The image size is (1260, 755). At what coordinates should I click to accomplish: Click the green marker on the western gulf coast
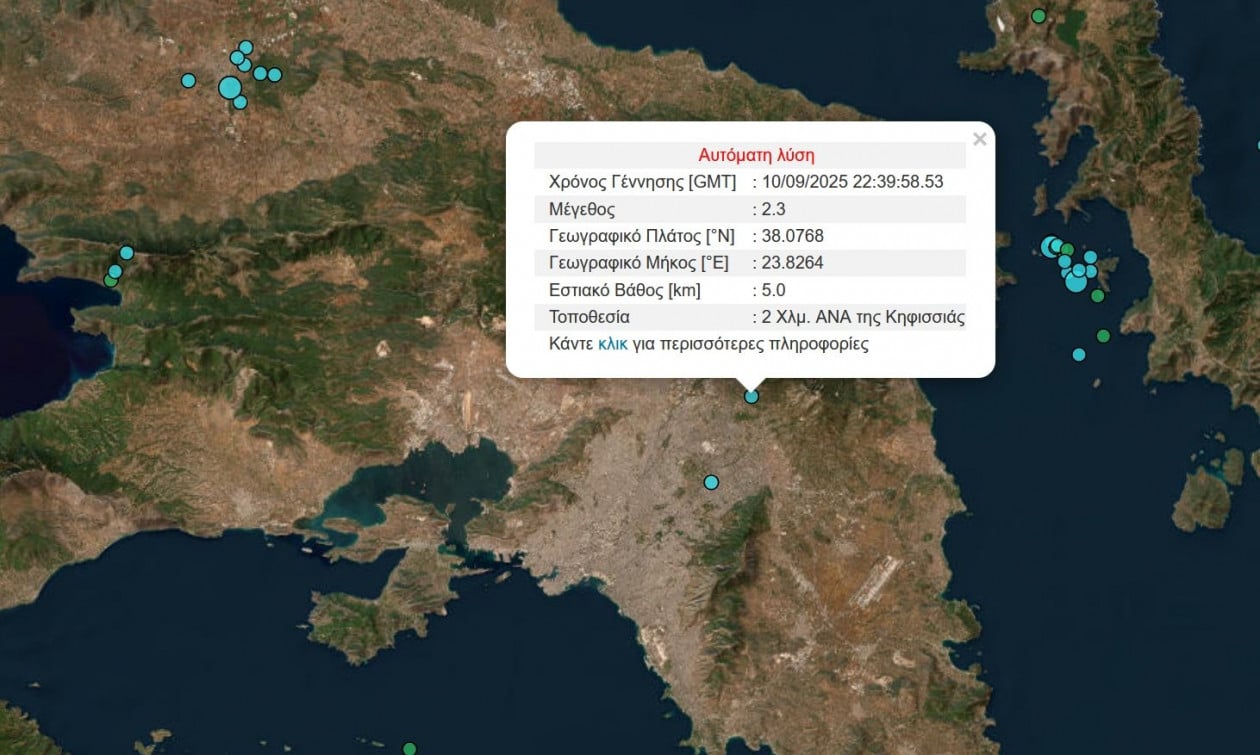[x=110, y=281]
